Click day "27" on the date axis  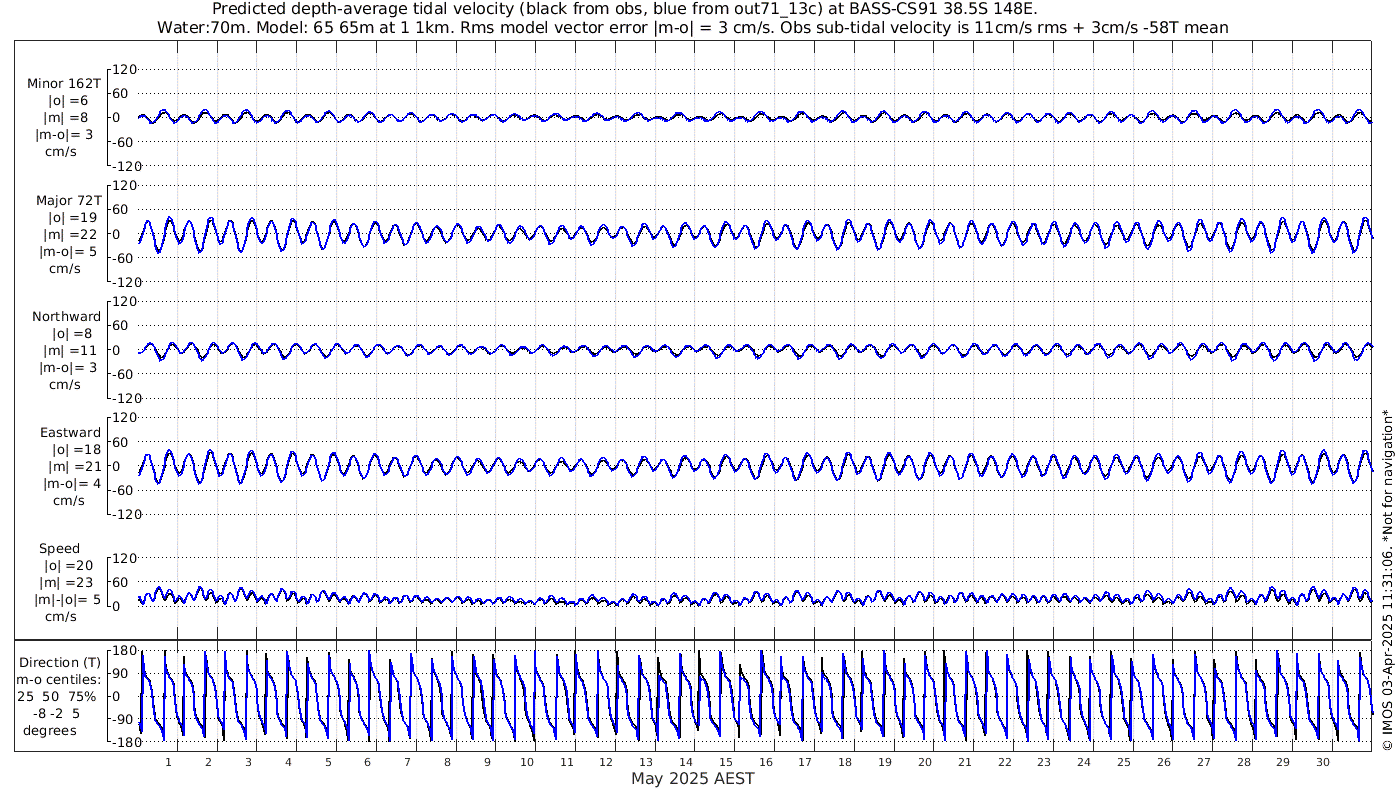click(1203, 762)
